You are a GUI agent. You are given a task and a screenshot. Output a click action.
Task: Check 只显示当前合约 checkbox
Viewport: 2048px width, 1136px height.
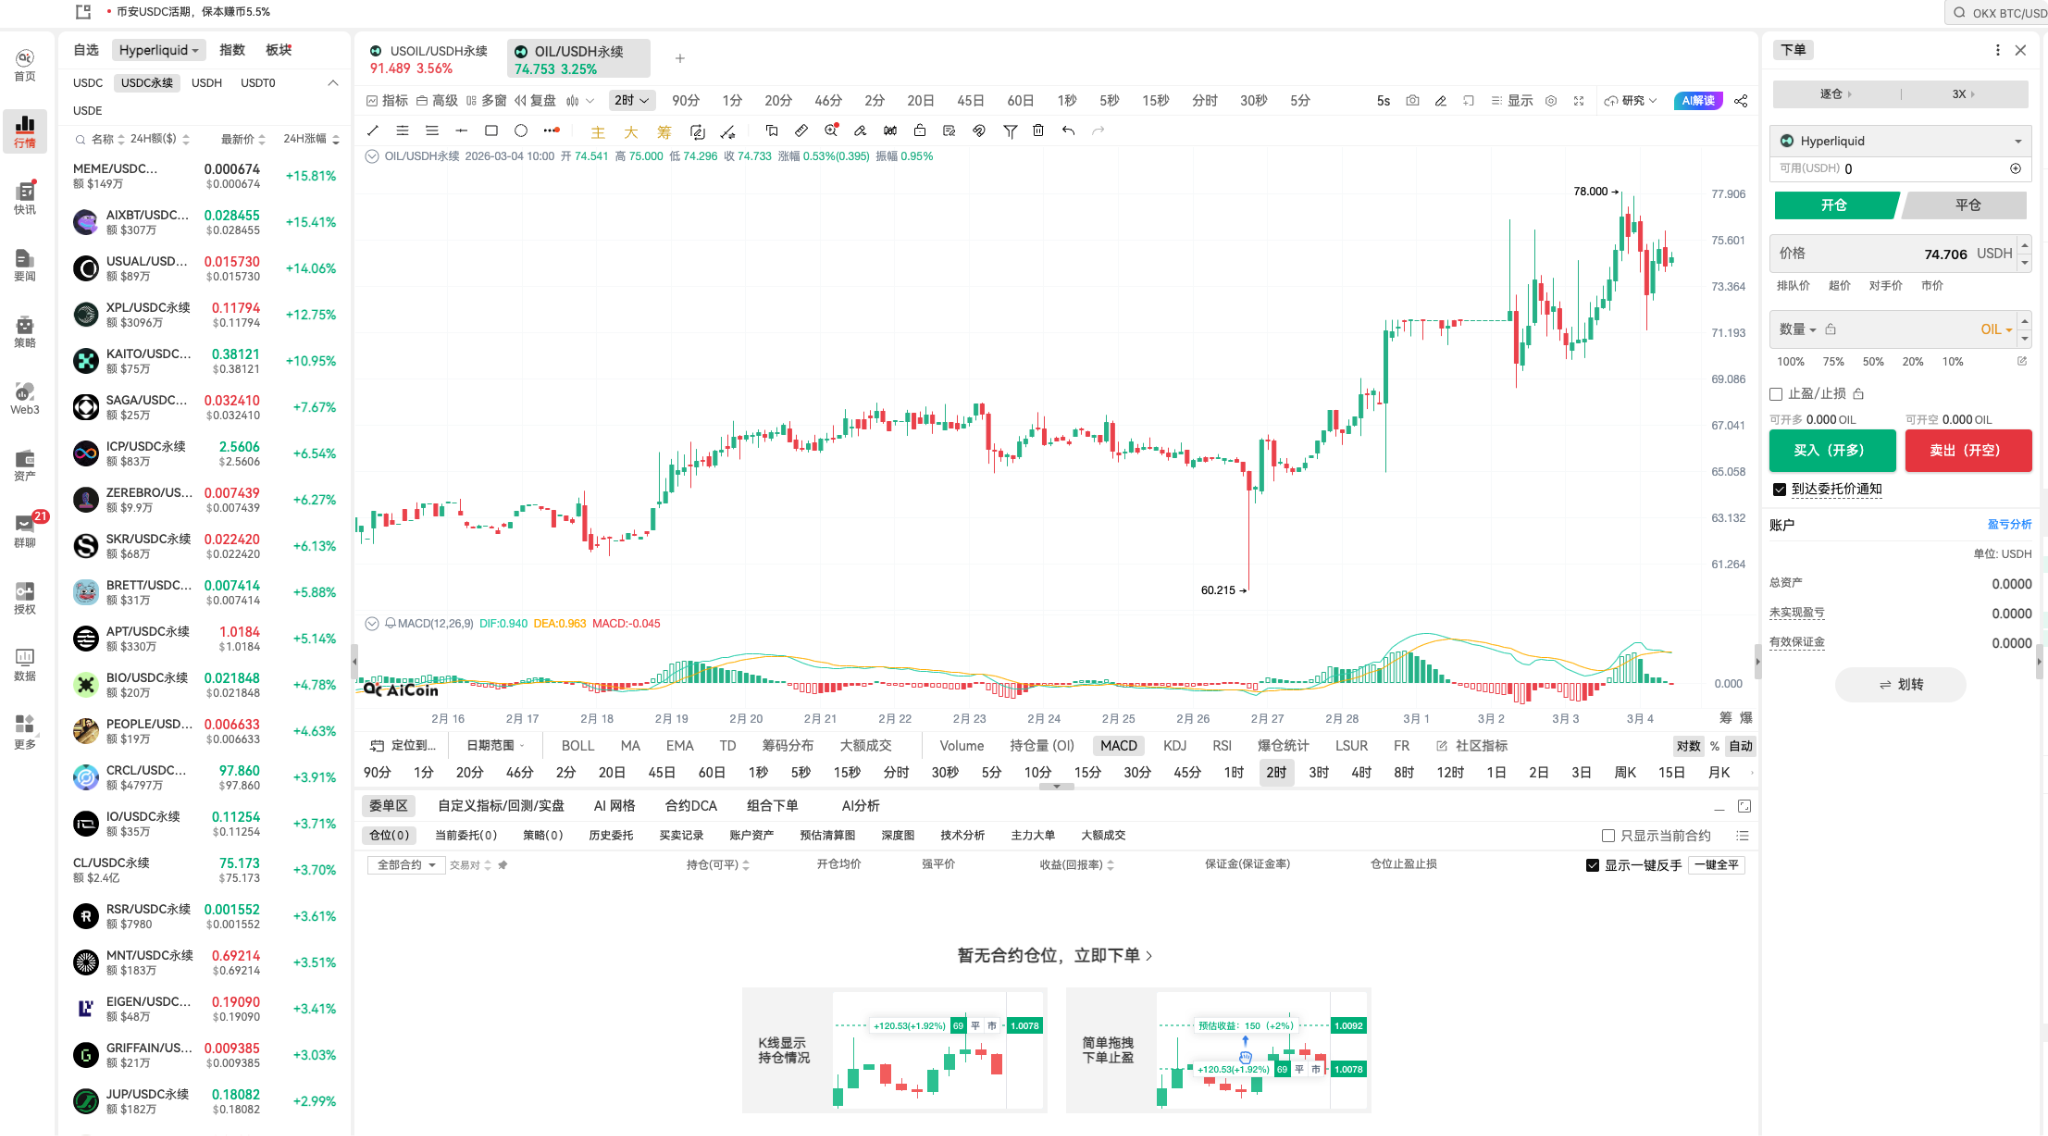click(1608, 836)
